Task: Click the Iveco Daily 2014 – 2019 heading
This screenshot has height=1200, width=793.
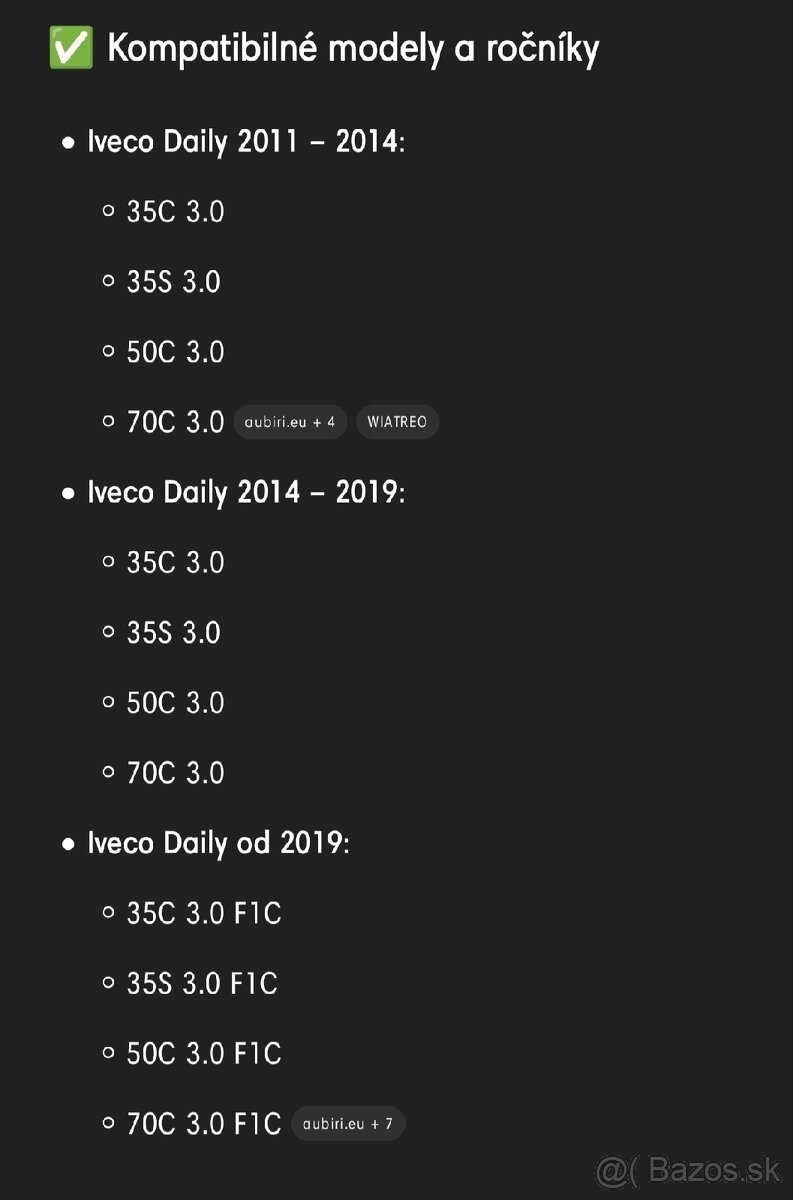Action: pyautogui.click(x=244, y=492)
